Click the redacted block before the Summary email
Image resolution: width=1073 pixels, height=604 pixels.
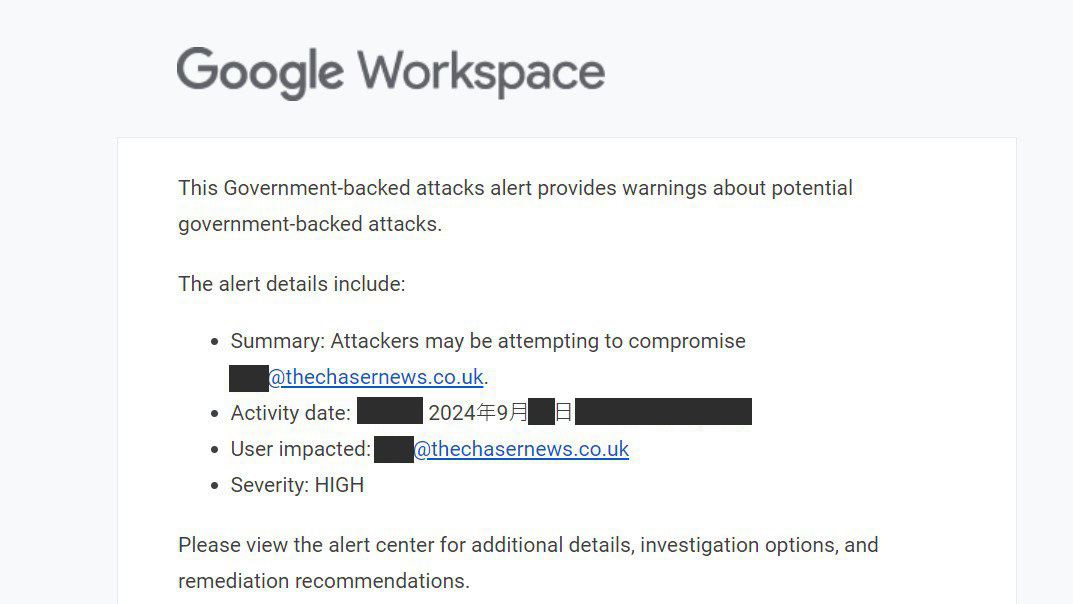(248, 378)
